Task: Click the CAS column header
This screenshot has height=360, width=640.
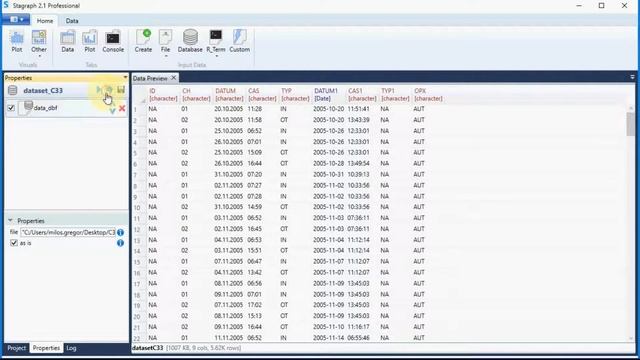Action: [262, 95]
